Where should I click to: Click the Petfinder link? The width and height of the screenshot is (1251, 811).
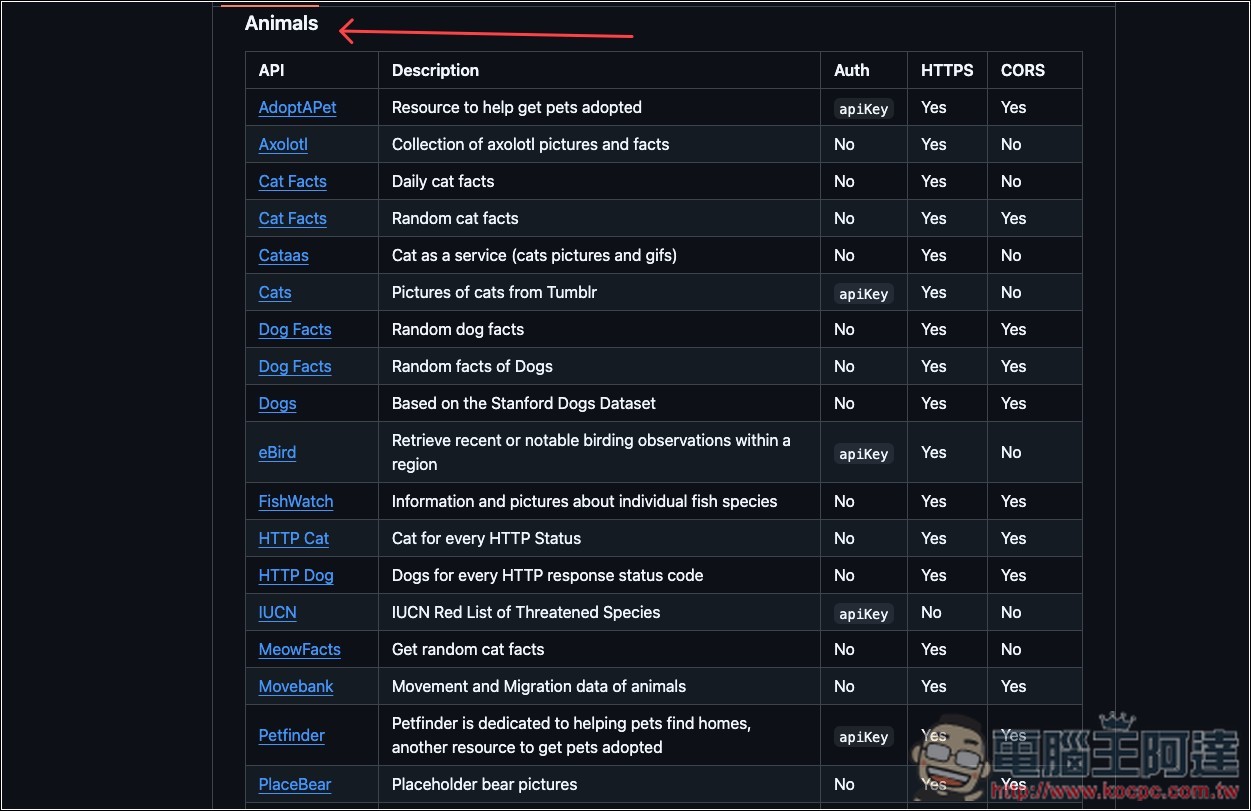point(292,736)
